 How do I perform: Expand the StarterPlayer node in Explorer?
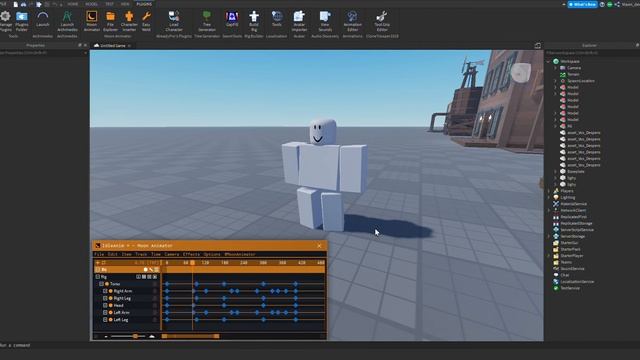tap(549, 256)
